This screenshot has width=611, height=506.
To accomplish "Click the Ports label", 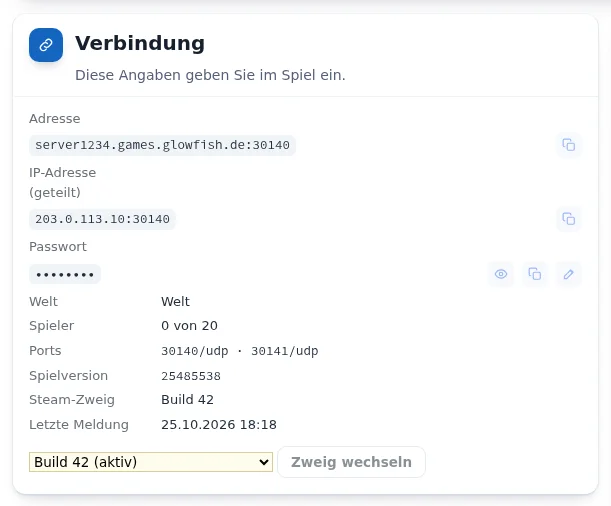I will [x=45, y=351].
